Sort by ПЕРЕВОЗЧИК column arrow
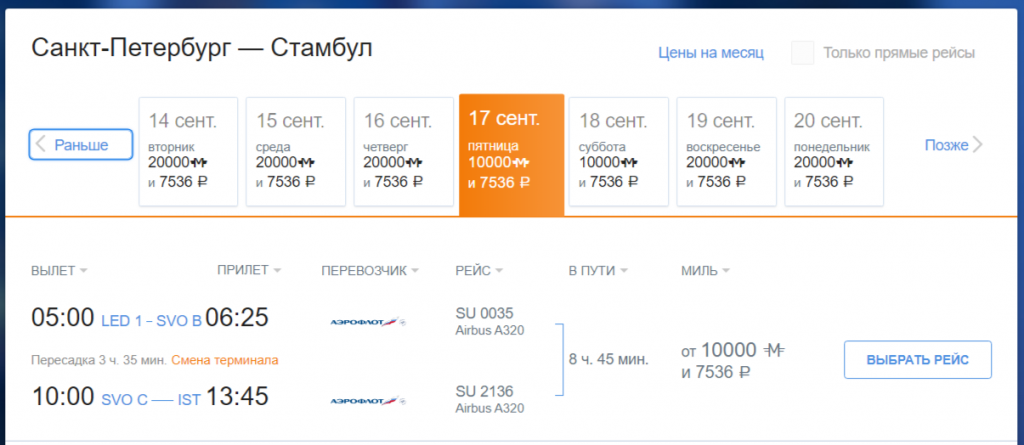The width and height of the screenshot is (1024, 445). tap(414, 271)
